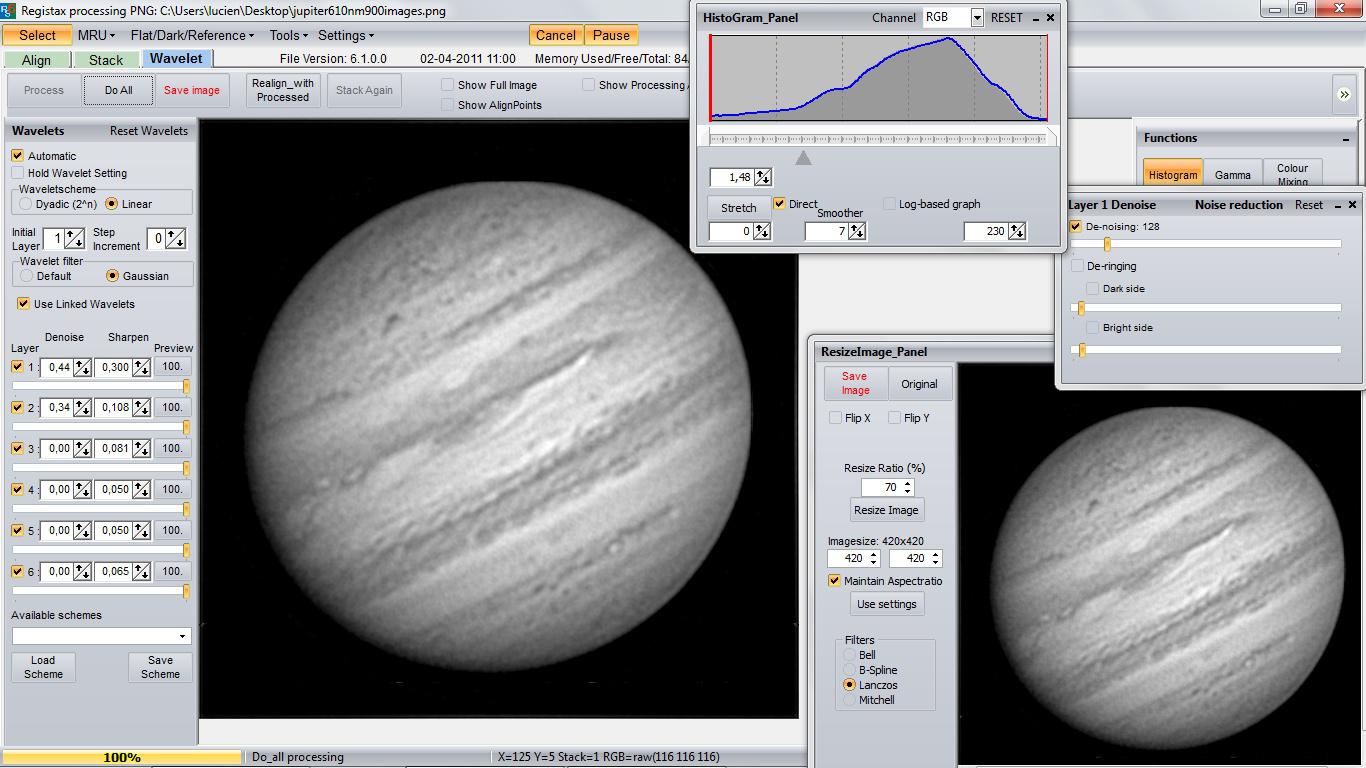This screenshot has width=1366, height=768.
Task: Click the histogram Stretch button
Action: (x=739, y=208)
